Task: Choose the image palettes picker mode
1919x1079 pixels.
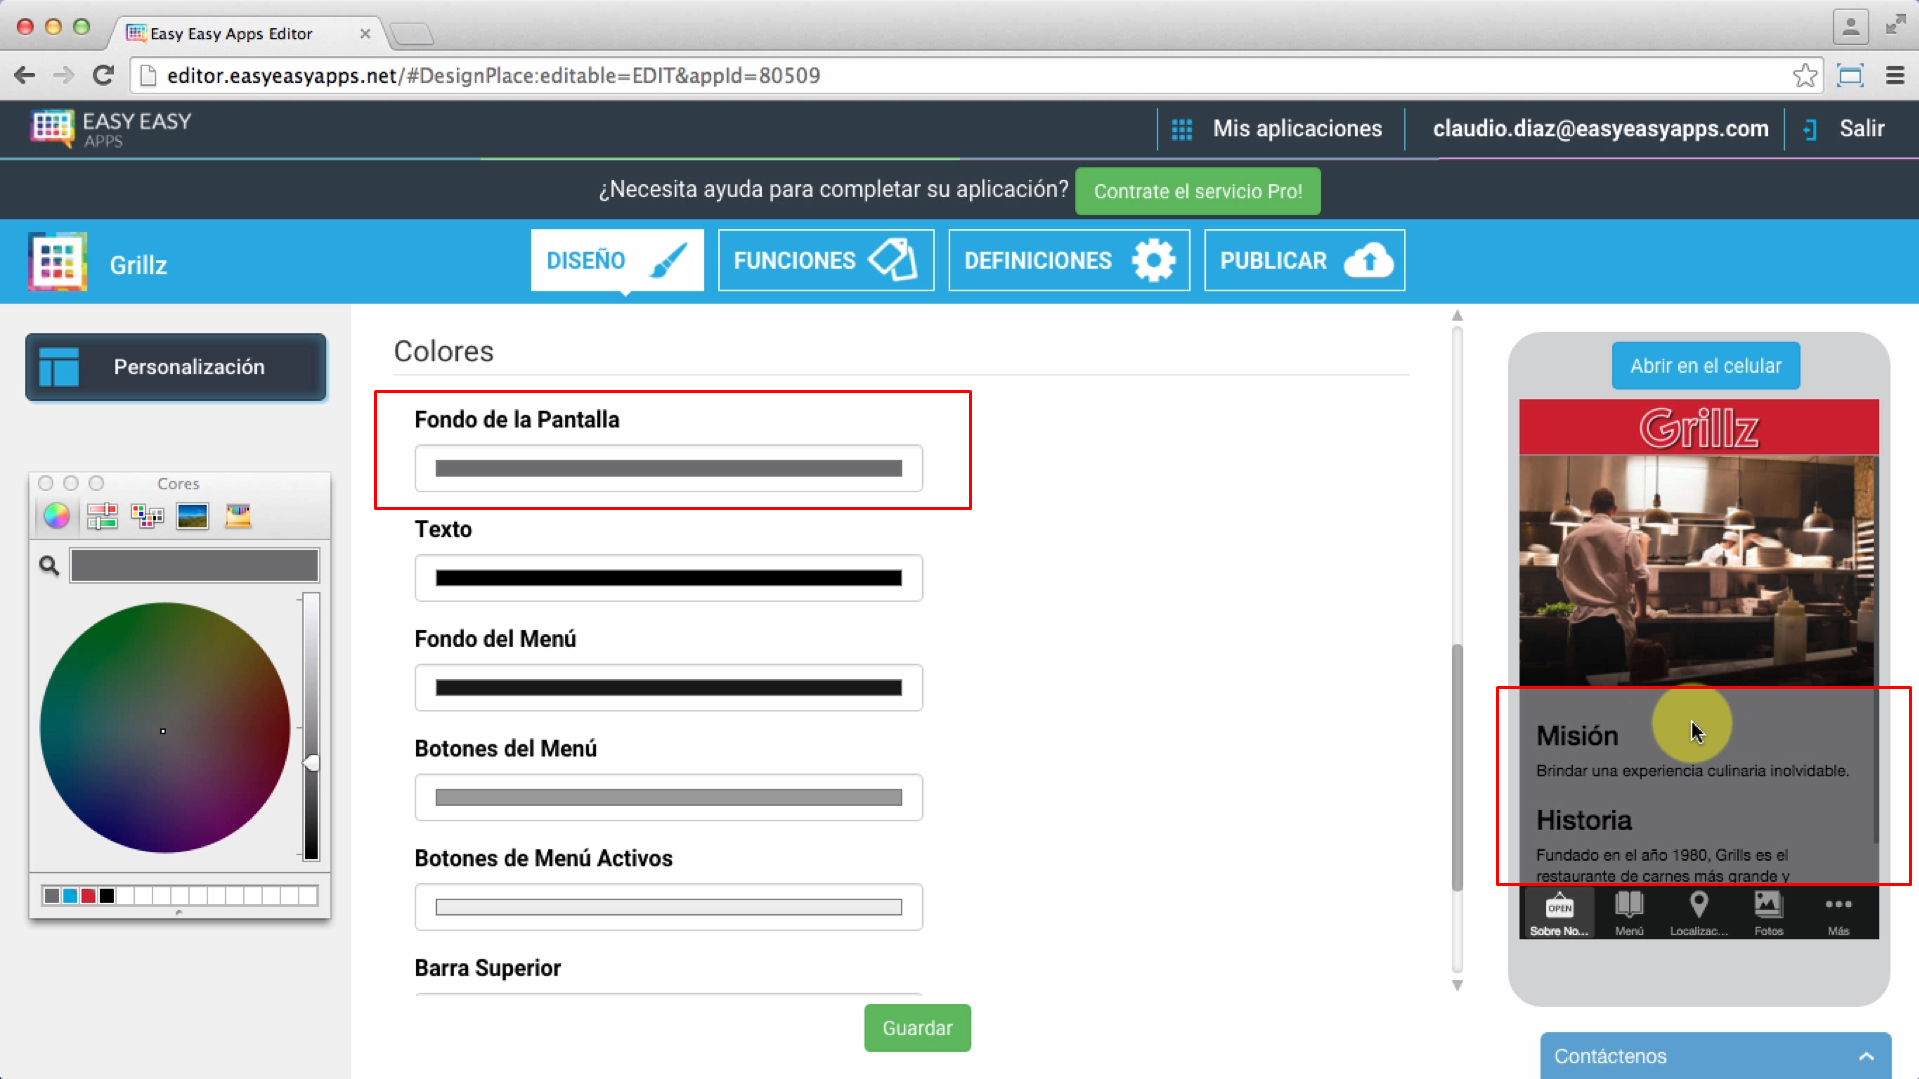Action: [192, 516]
